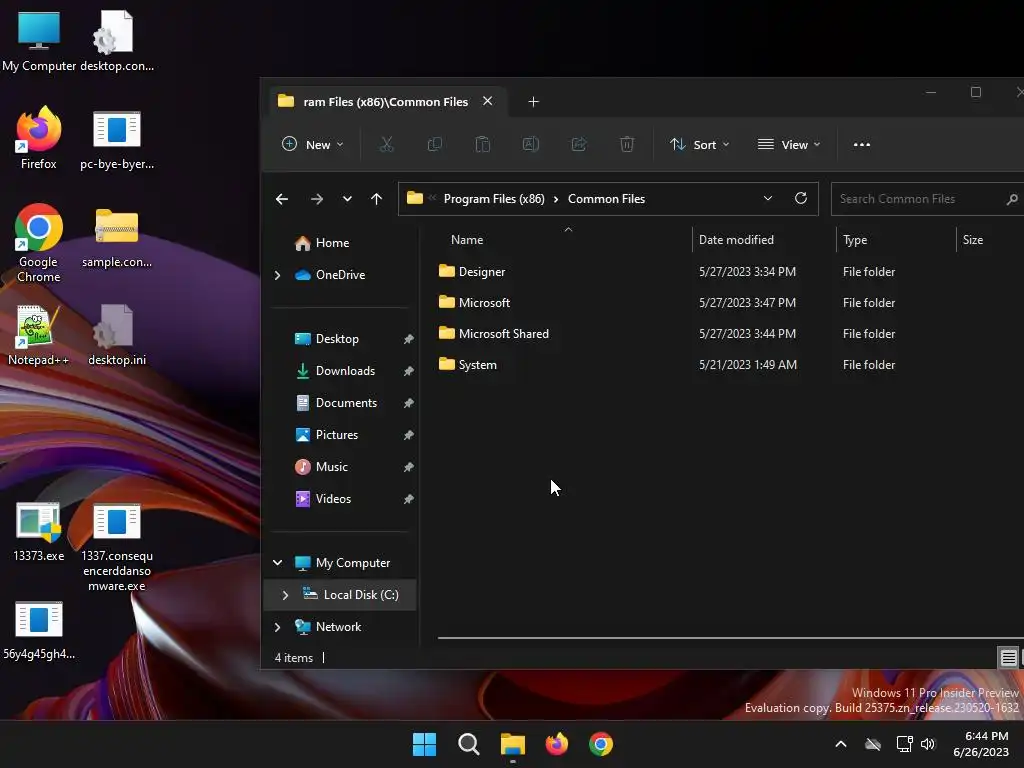Click File Explorer in the taskbar
Screen dimensions: 1024x768
pos(513,744)
